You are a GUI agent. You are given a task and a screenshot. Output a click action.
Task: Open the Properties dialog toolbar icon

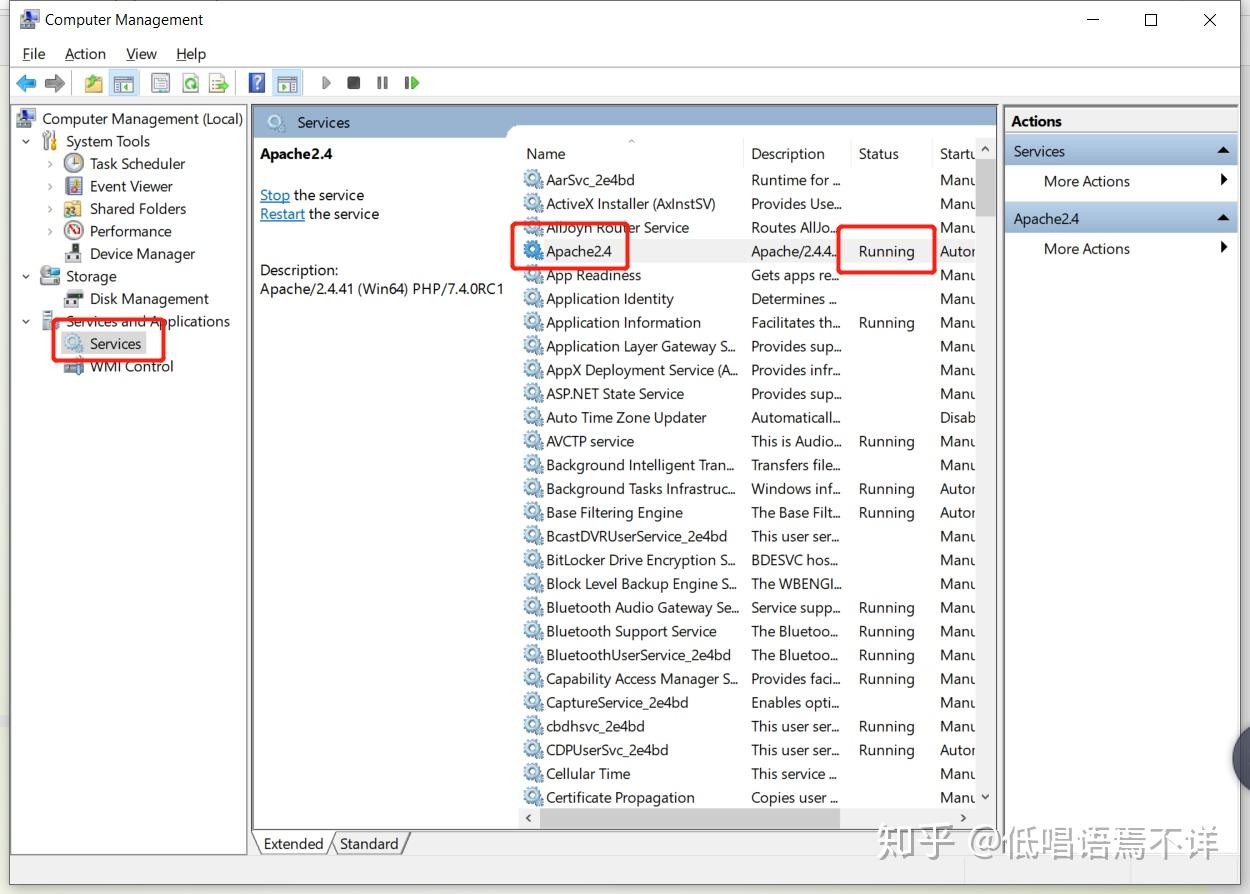(160, 82)
